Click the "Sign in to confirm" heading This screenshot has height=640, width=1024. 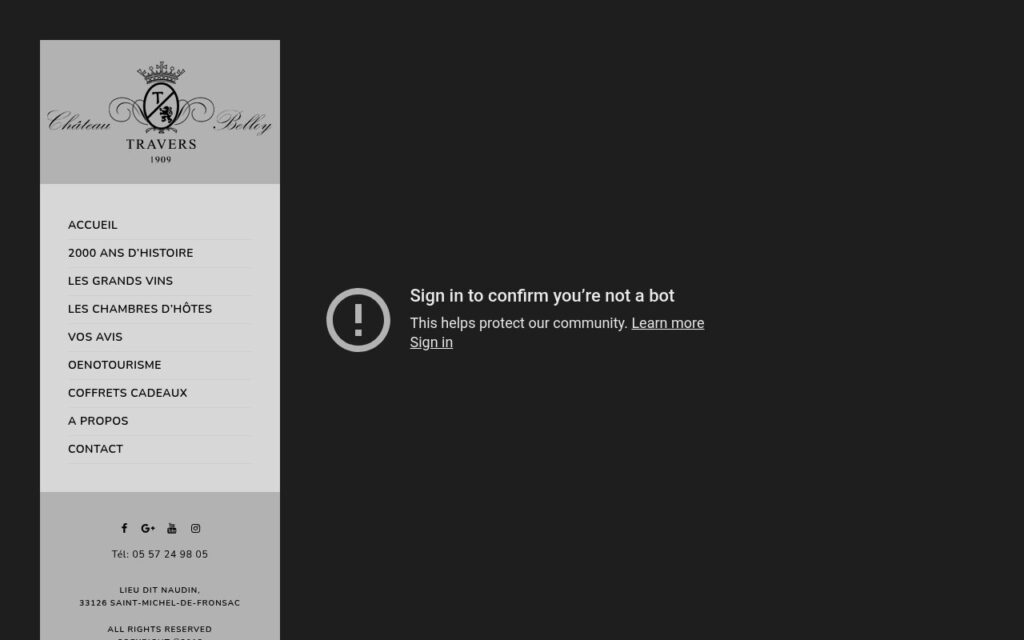click(x=542, y=296)
